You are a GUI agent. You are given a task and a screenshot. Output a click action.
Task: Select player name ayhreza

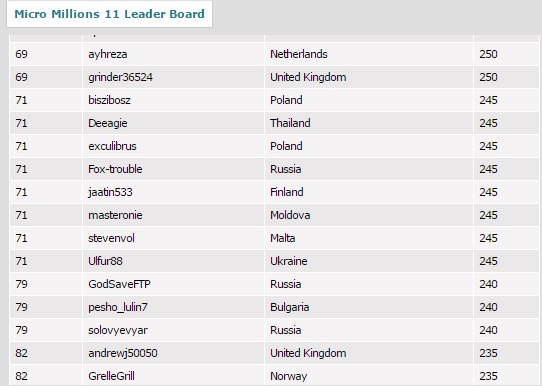pos(108,54)
